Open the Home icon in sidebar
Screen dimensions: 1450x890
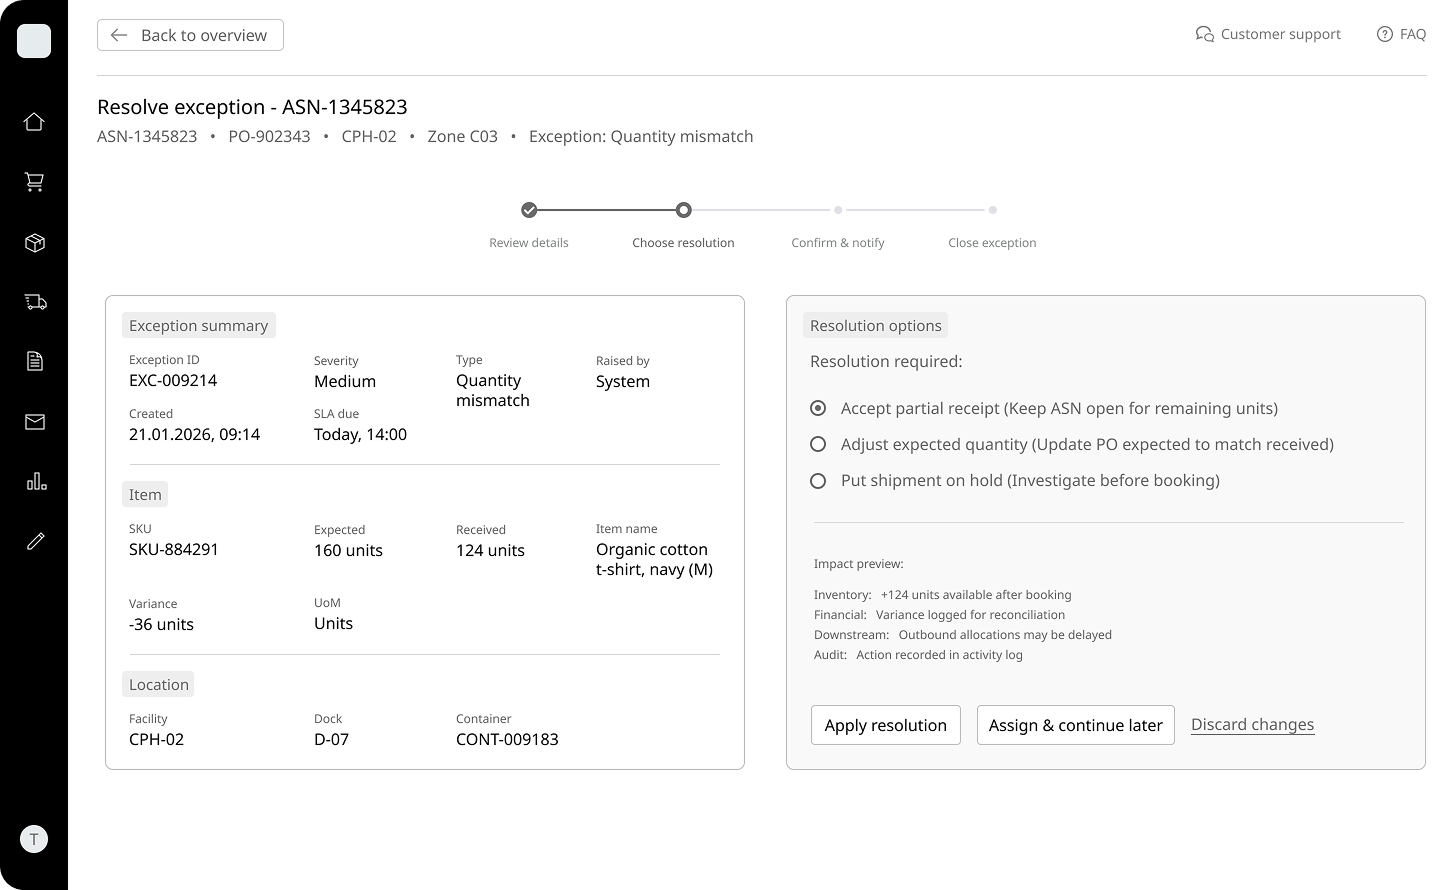click(34, 122)
